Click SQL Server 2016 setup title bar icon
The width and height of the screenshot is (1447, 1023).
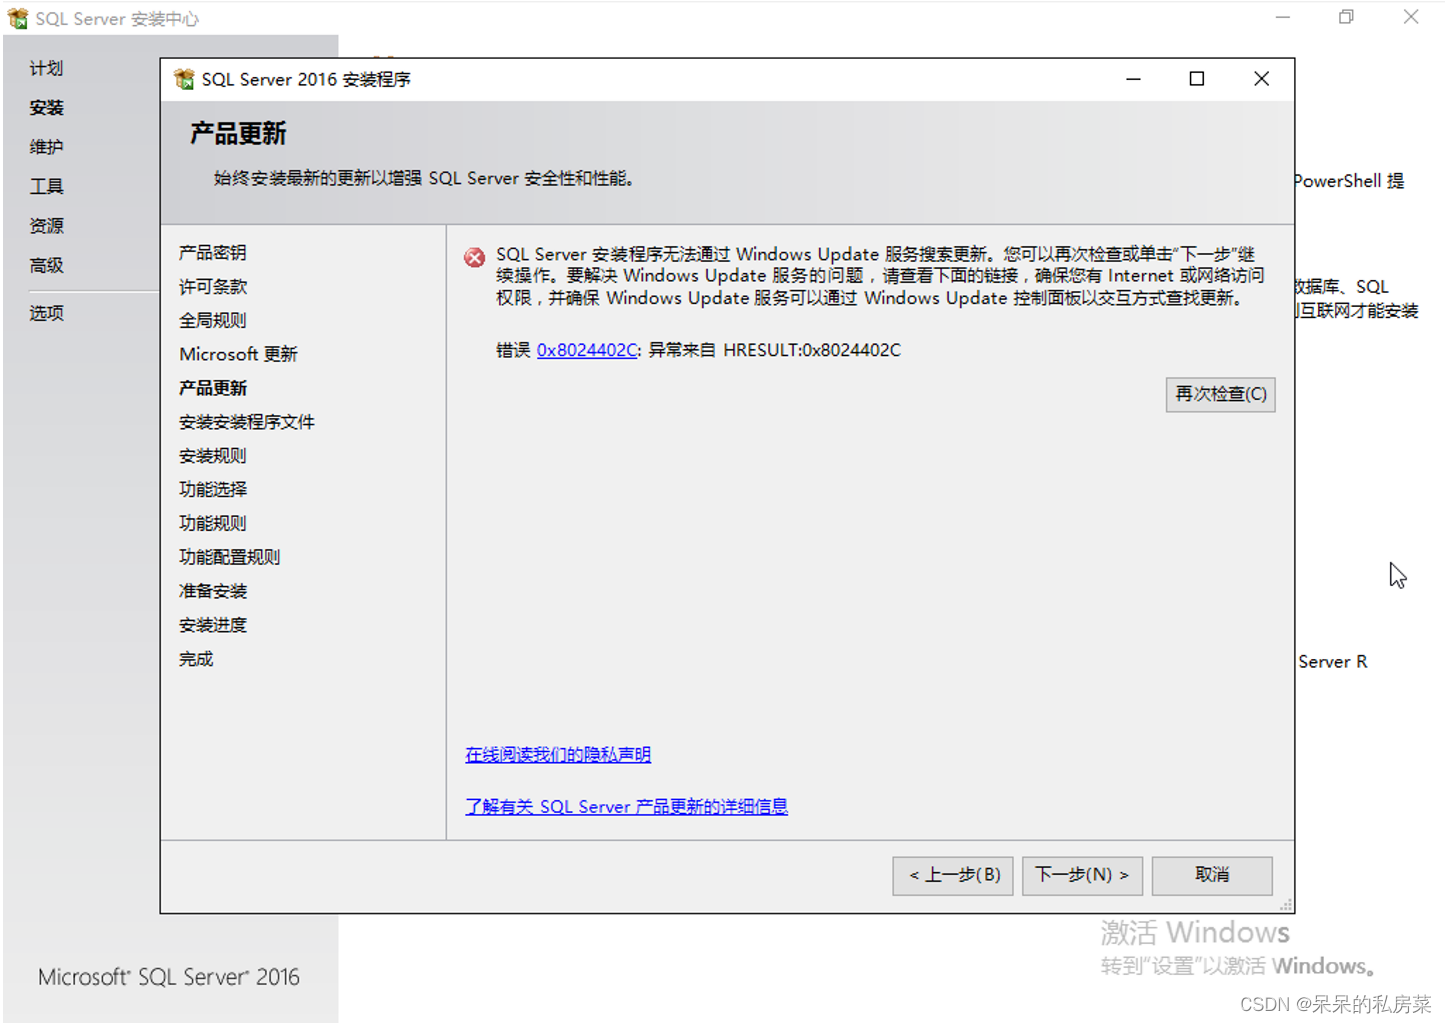coord(184,79)
